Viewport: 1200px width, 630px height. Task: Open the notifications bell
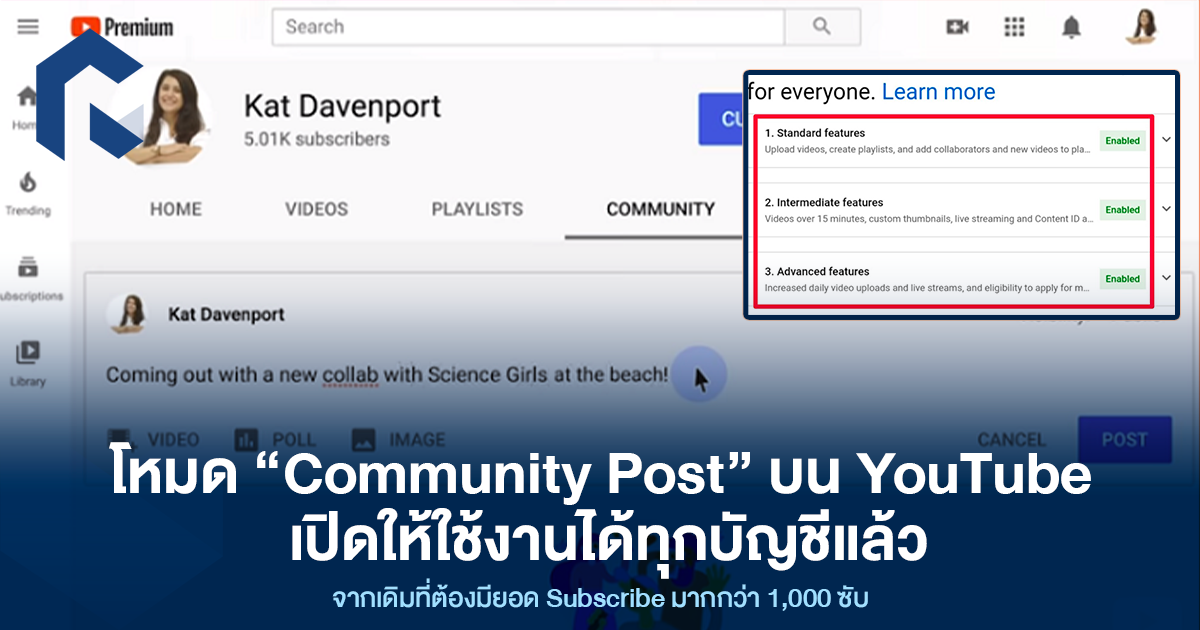pyautogui.click(x=1071, y=27)
